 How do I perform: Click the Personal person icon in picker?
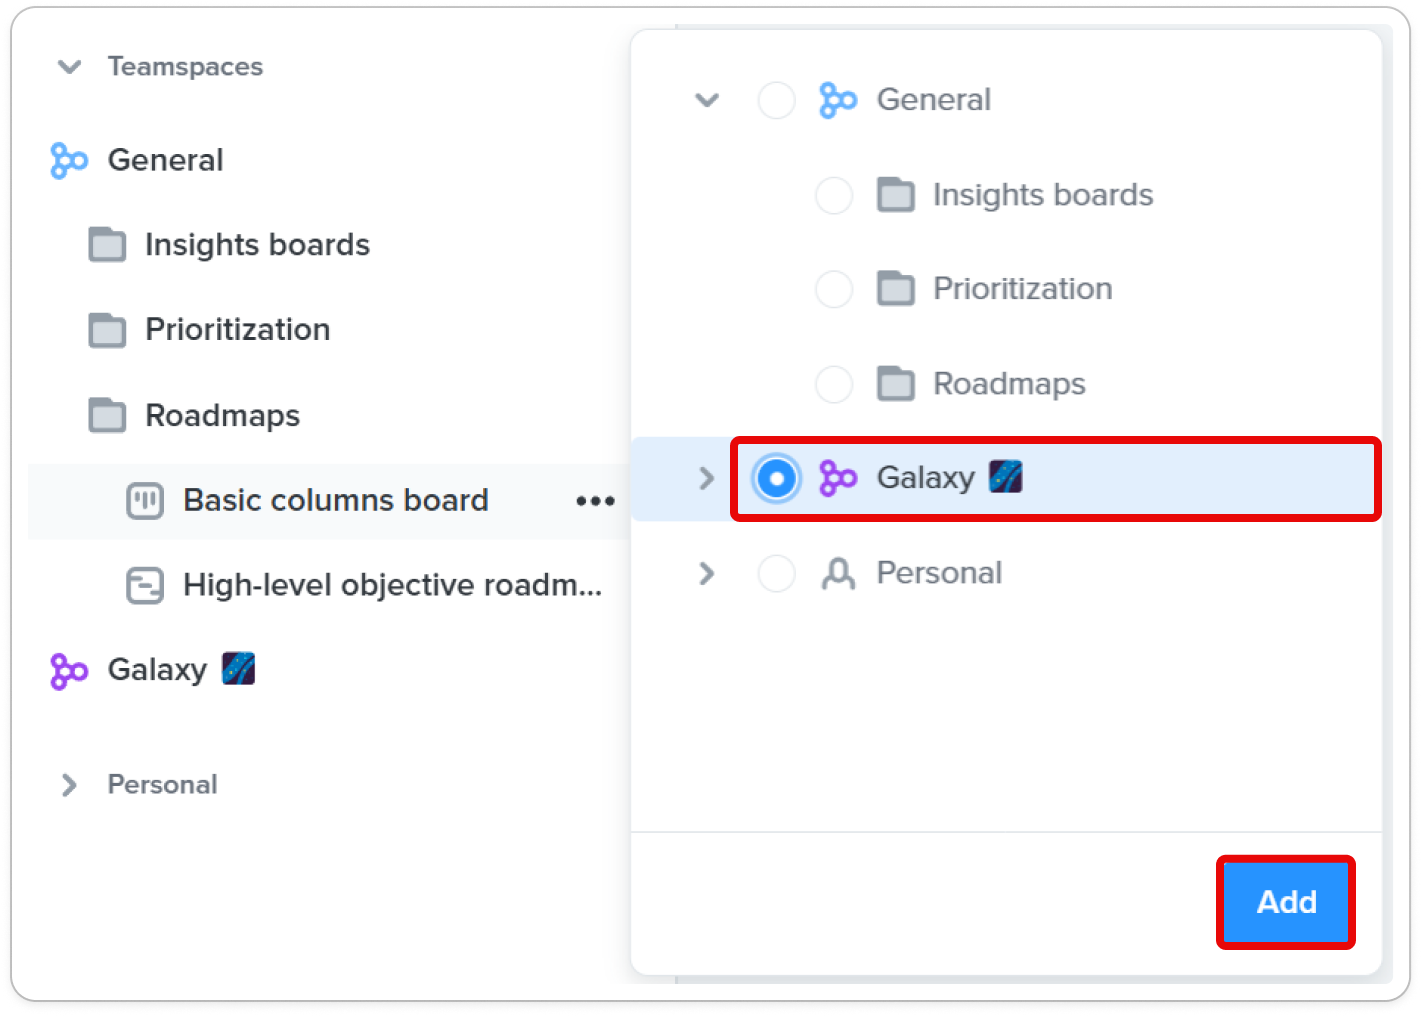[838, 573]
